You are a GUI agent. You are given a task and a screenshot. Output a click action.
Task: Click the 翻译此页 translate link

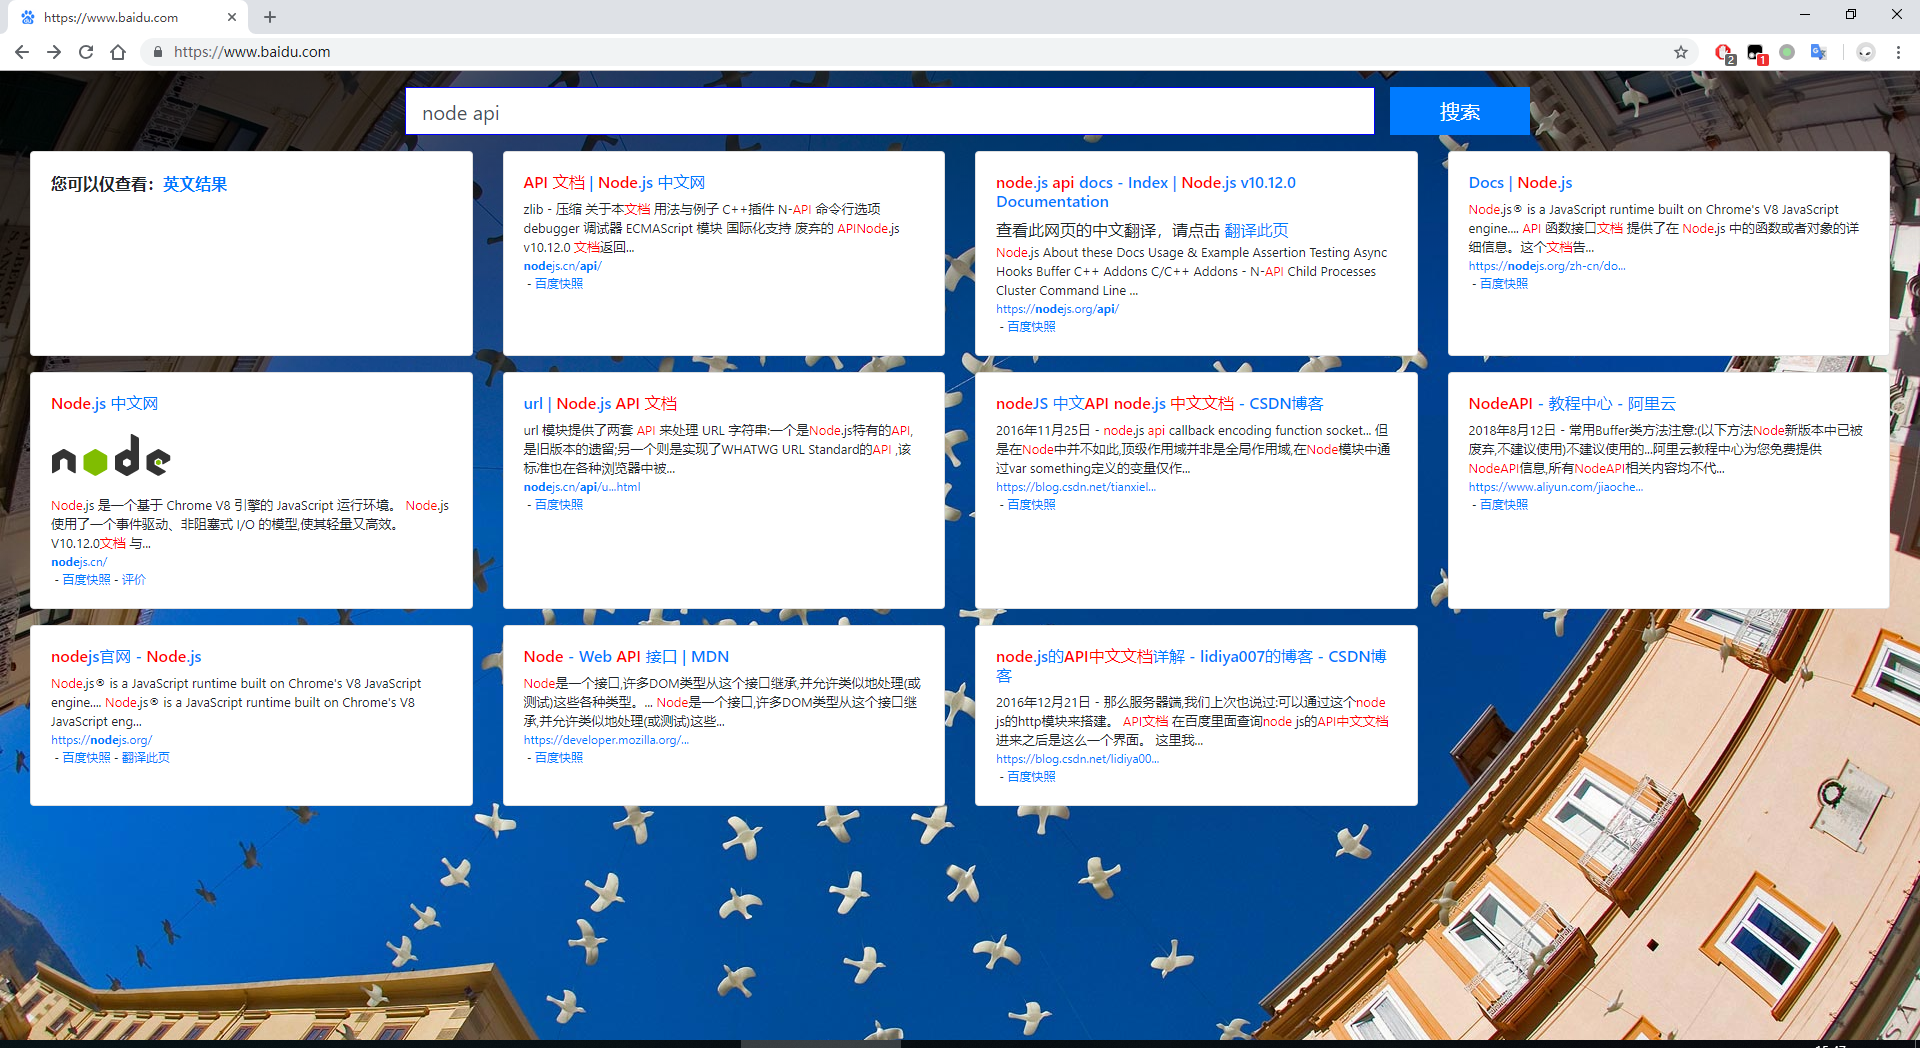click(x=1256, y=230)
